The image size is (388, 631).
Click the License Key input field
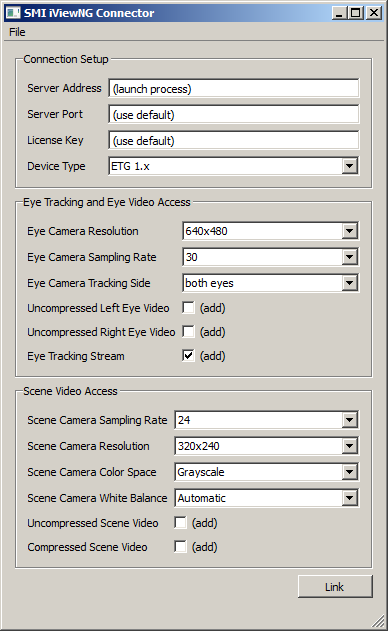[x=234, y=140]
